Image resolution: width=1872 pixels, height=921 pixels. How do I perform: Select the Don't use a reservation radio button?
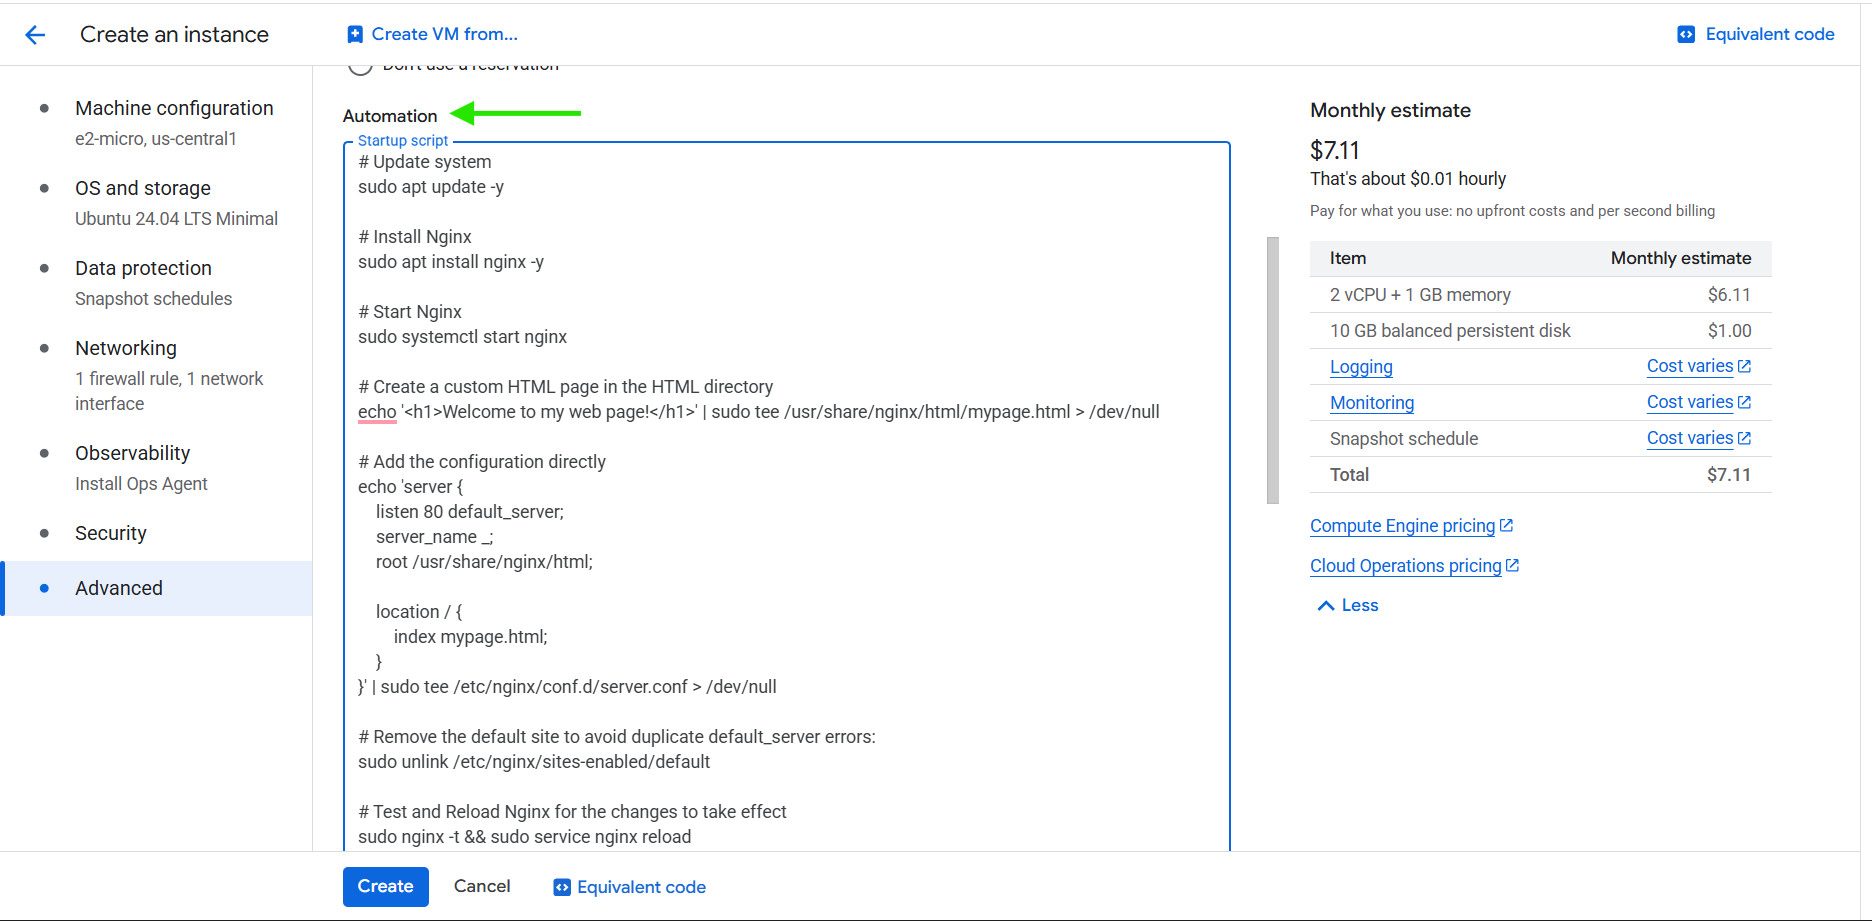360,64
